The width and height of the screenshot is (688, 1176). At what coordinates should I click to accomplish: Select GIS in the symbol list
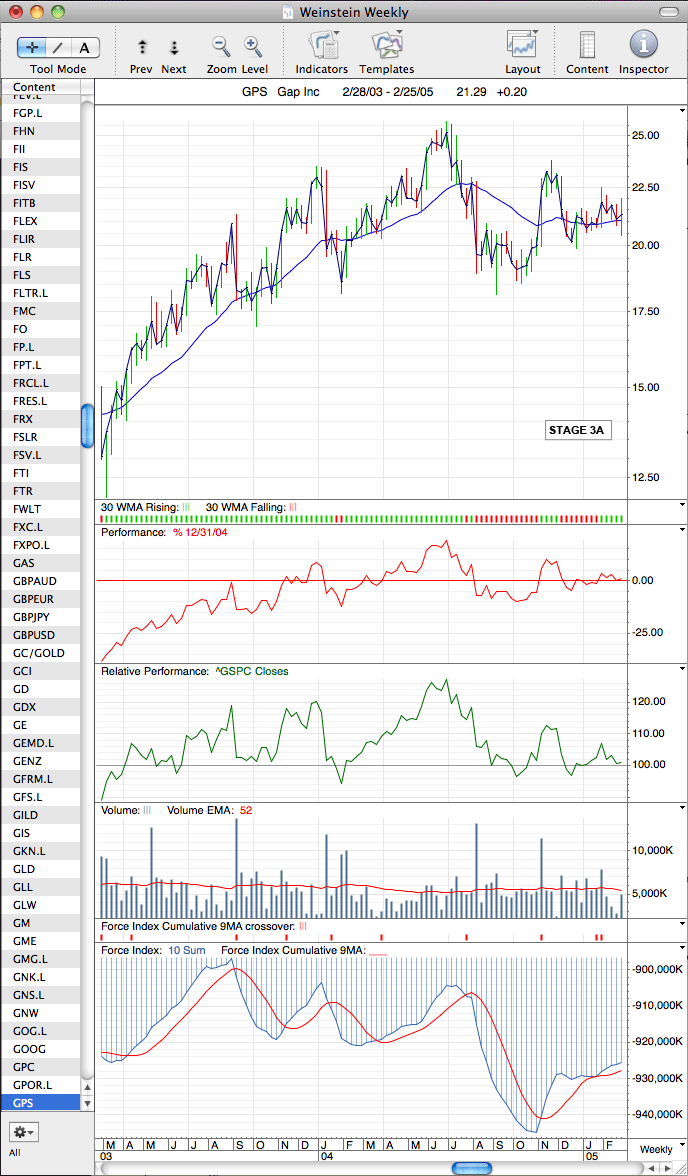(41, 832)
